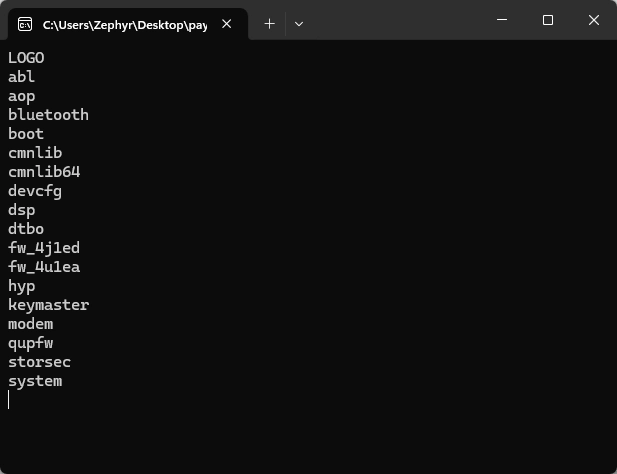Maximize the terminal window
The width and height of the screenshot is (617, 474).
(x=547, y=20)
